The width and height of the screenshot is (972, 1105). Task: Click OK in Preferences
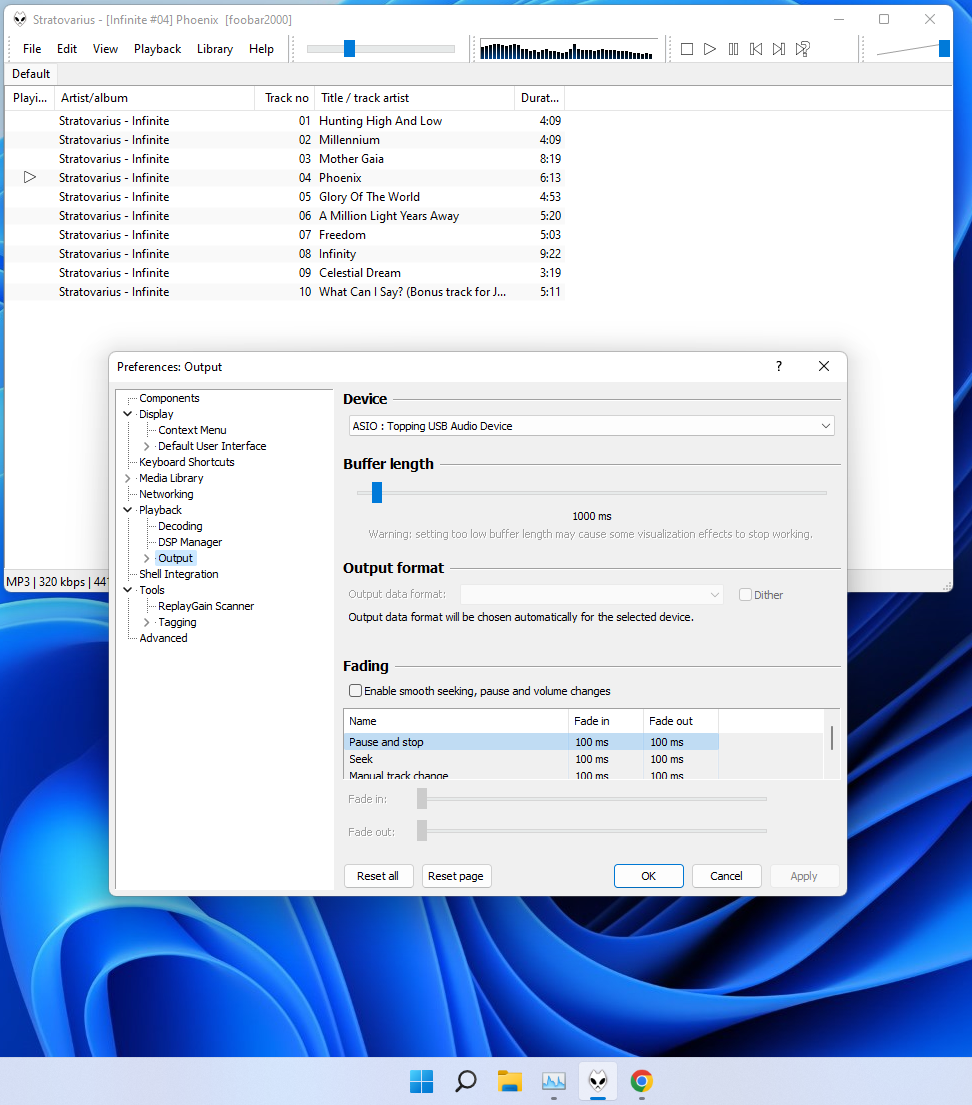point(648,876)
